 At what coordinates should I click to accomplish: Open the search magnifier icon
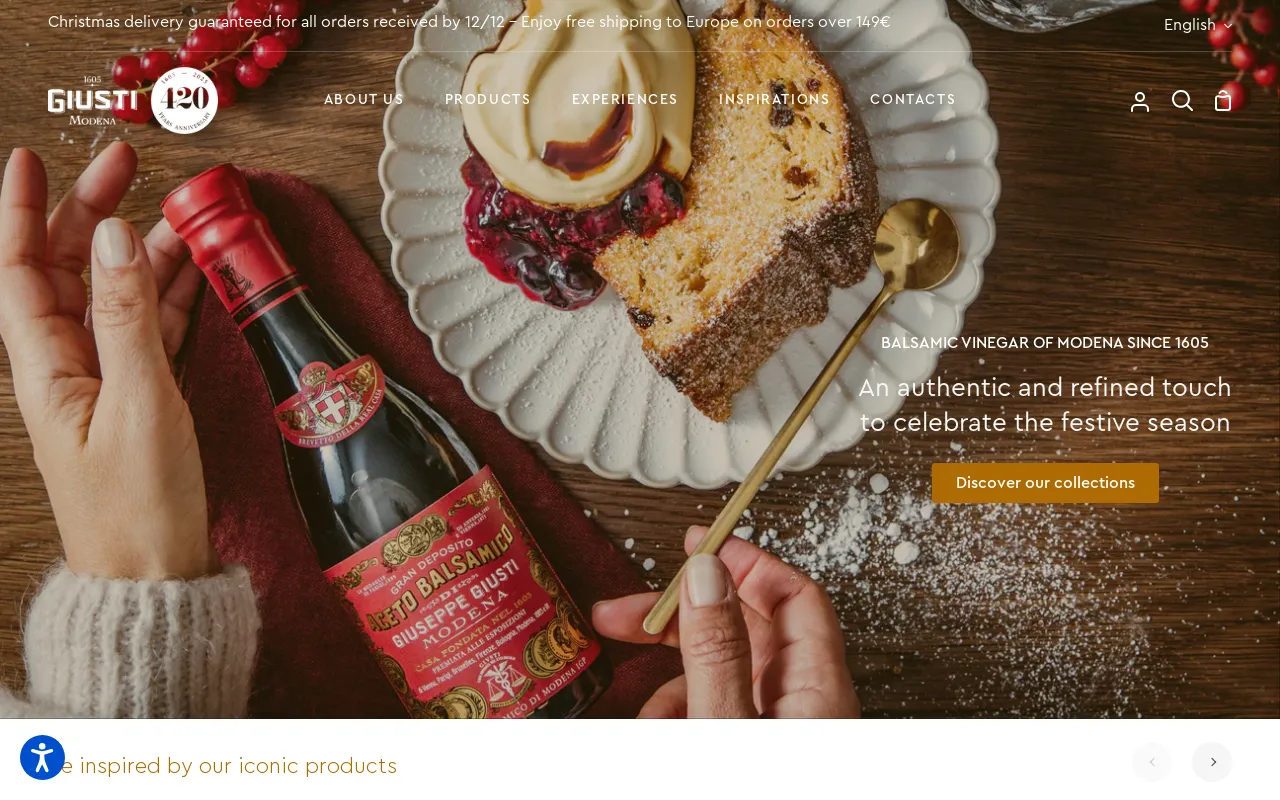1182,101
